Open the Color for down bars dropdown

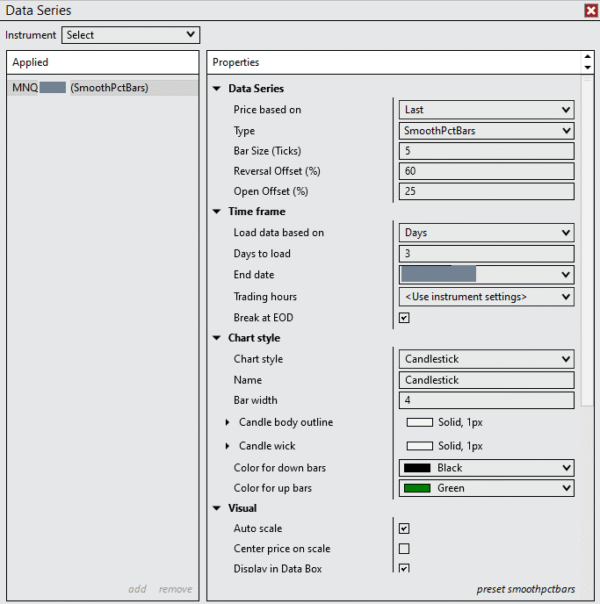[486, 468]
